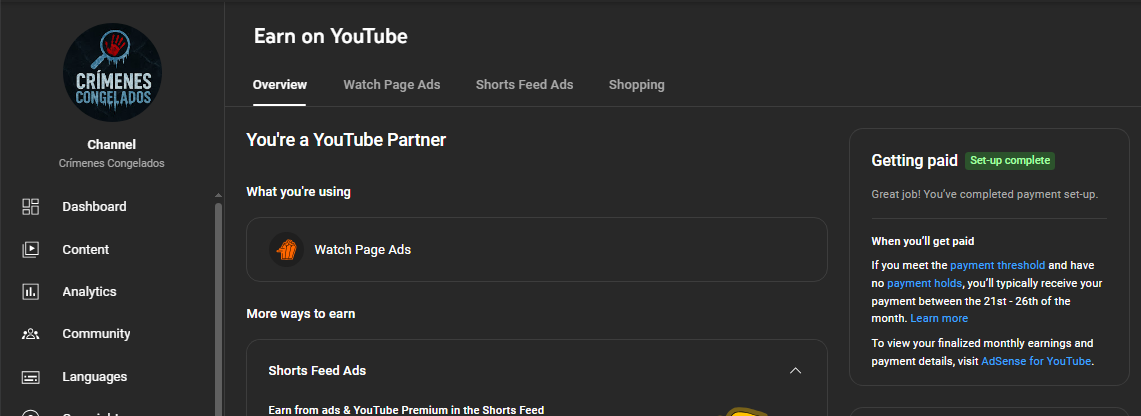The image size is (1141, 416).
Task: Collapse the Shorts Feed Ads section chevron
Action: click(795, 371)
